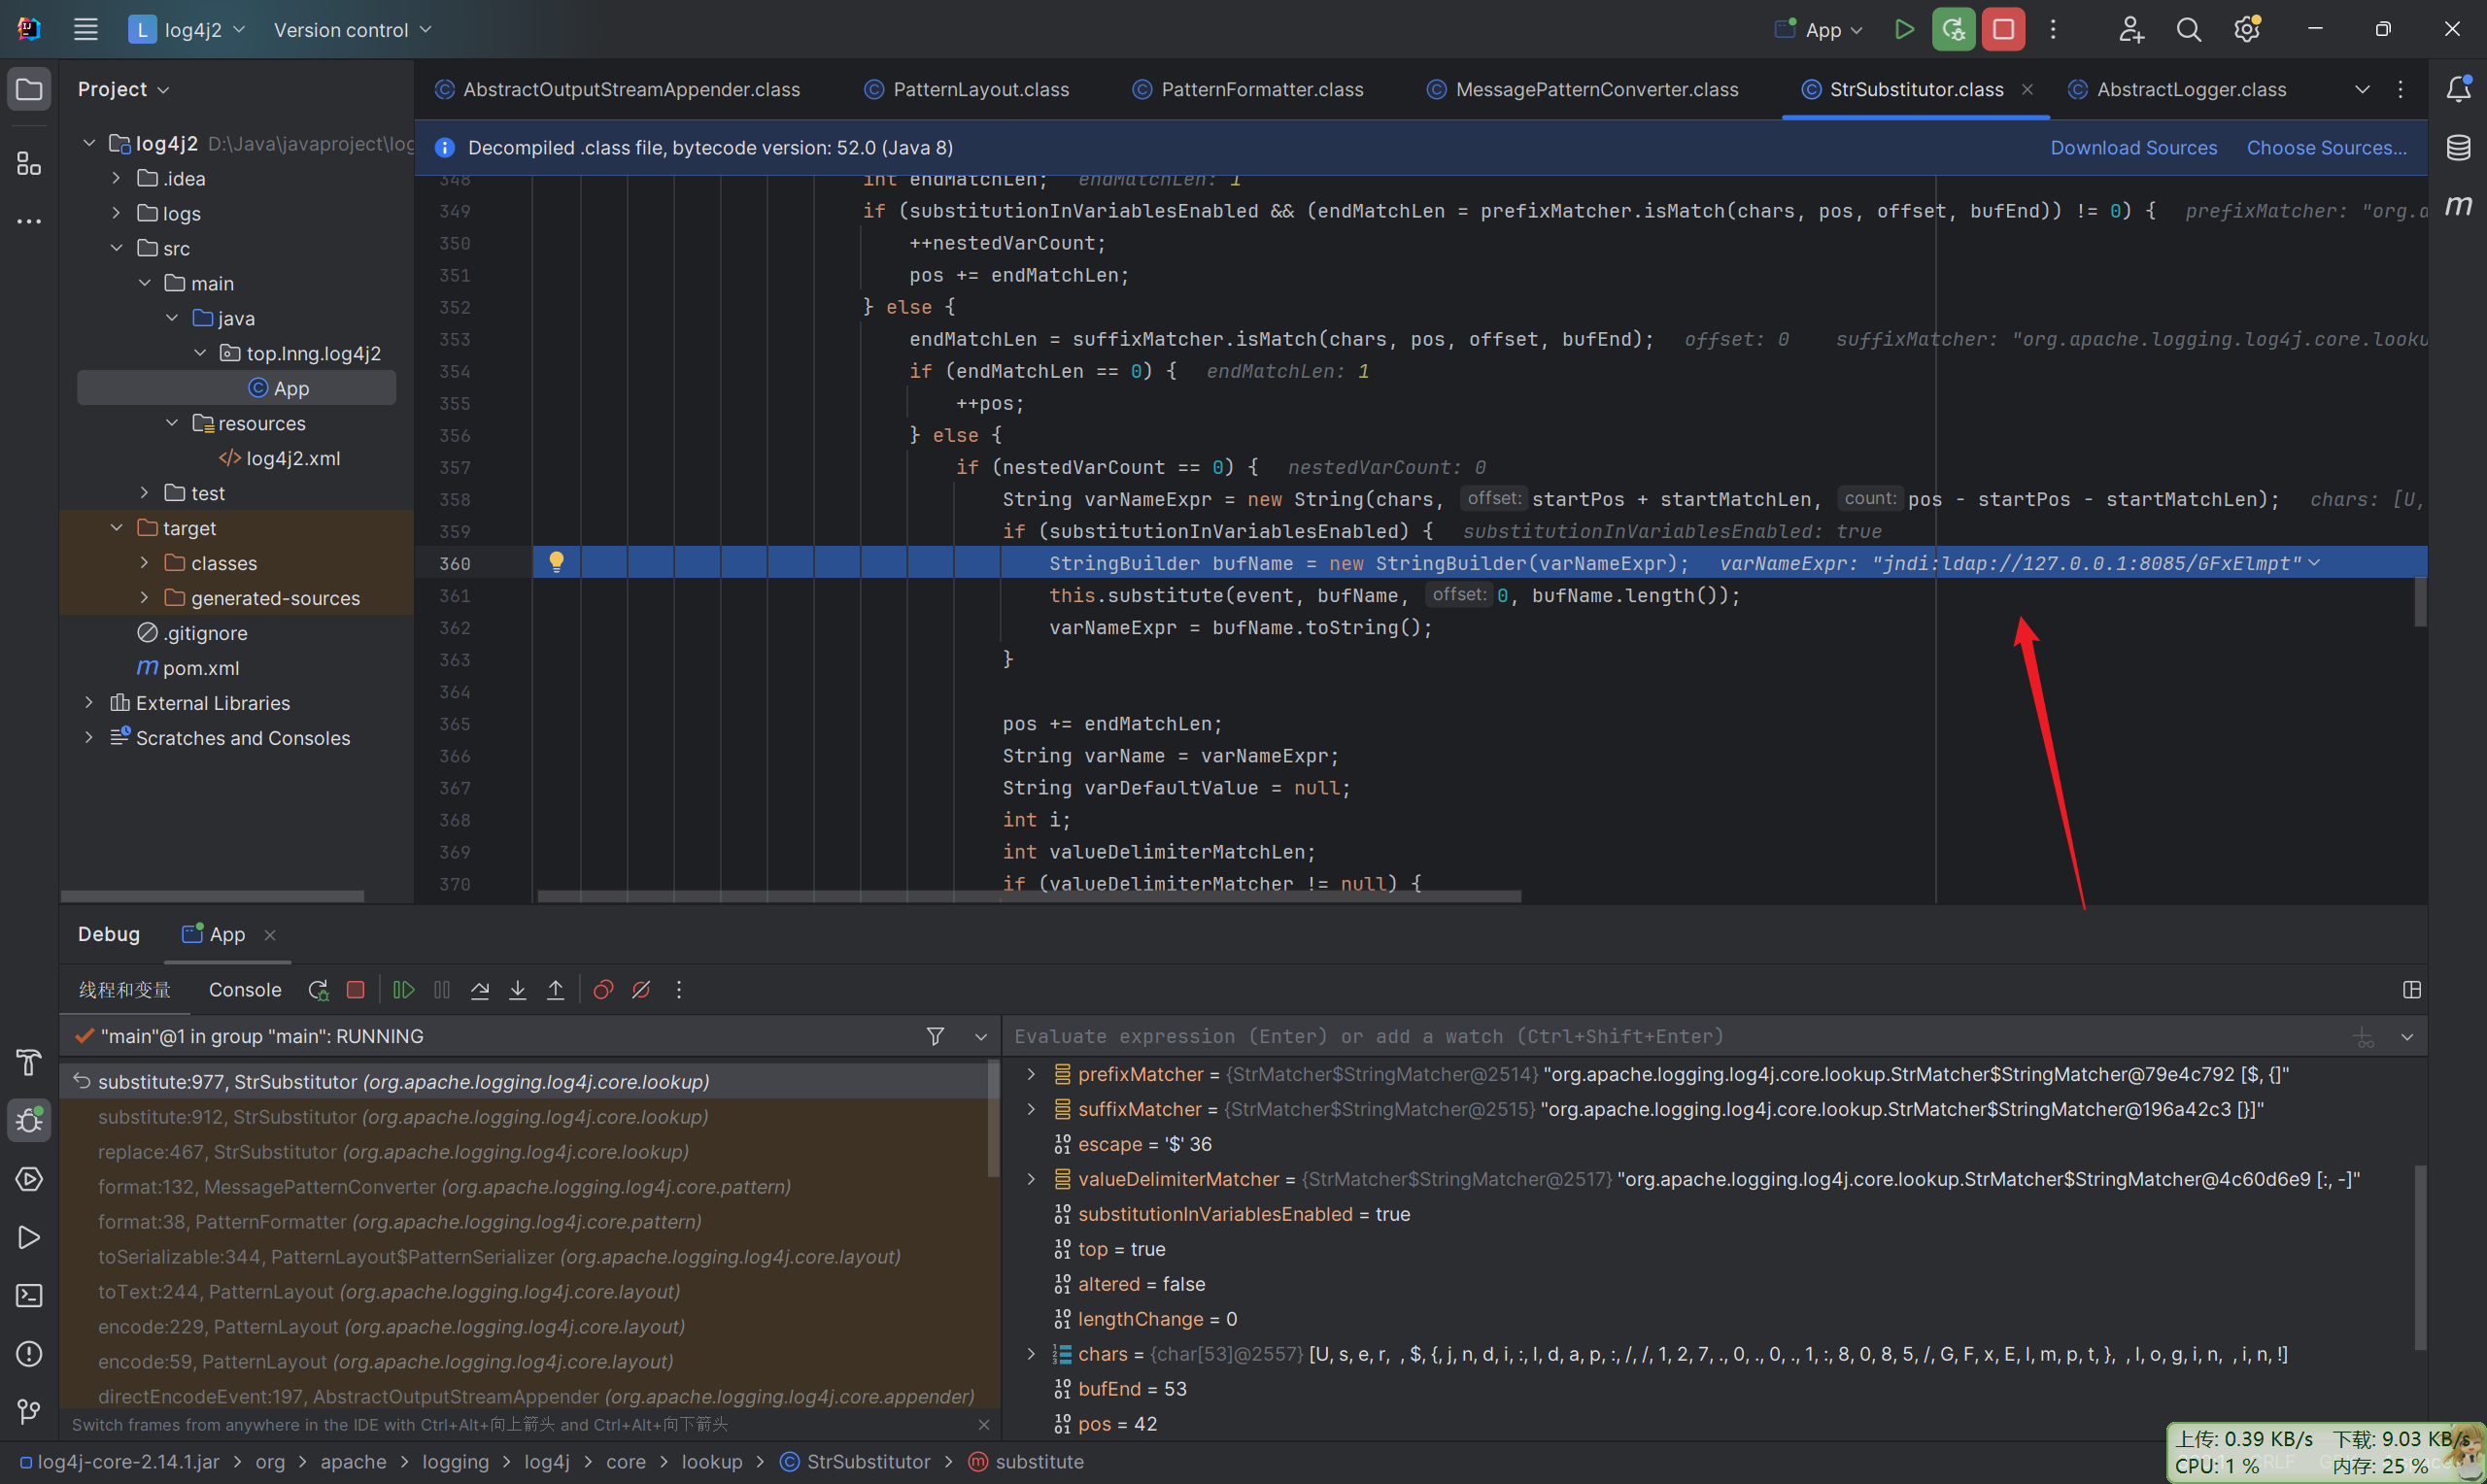This screenshot has height=1484, width=2487.
Task: Open the Build hammer tool window
Action: click(29, 1062)
